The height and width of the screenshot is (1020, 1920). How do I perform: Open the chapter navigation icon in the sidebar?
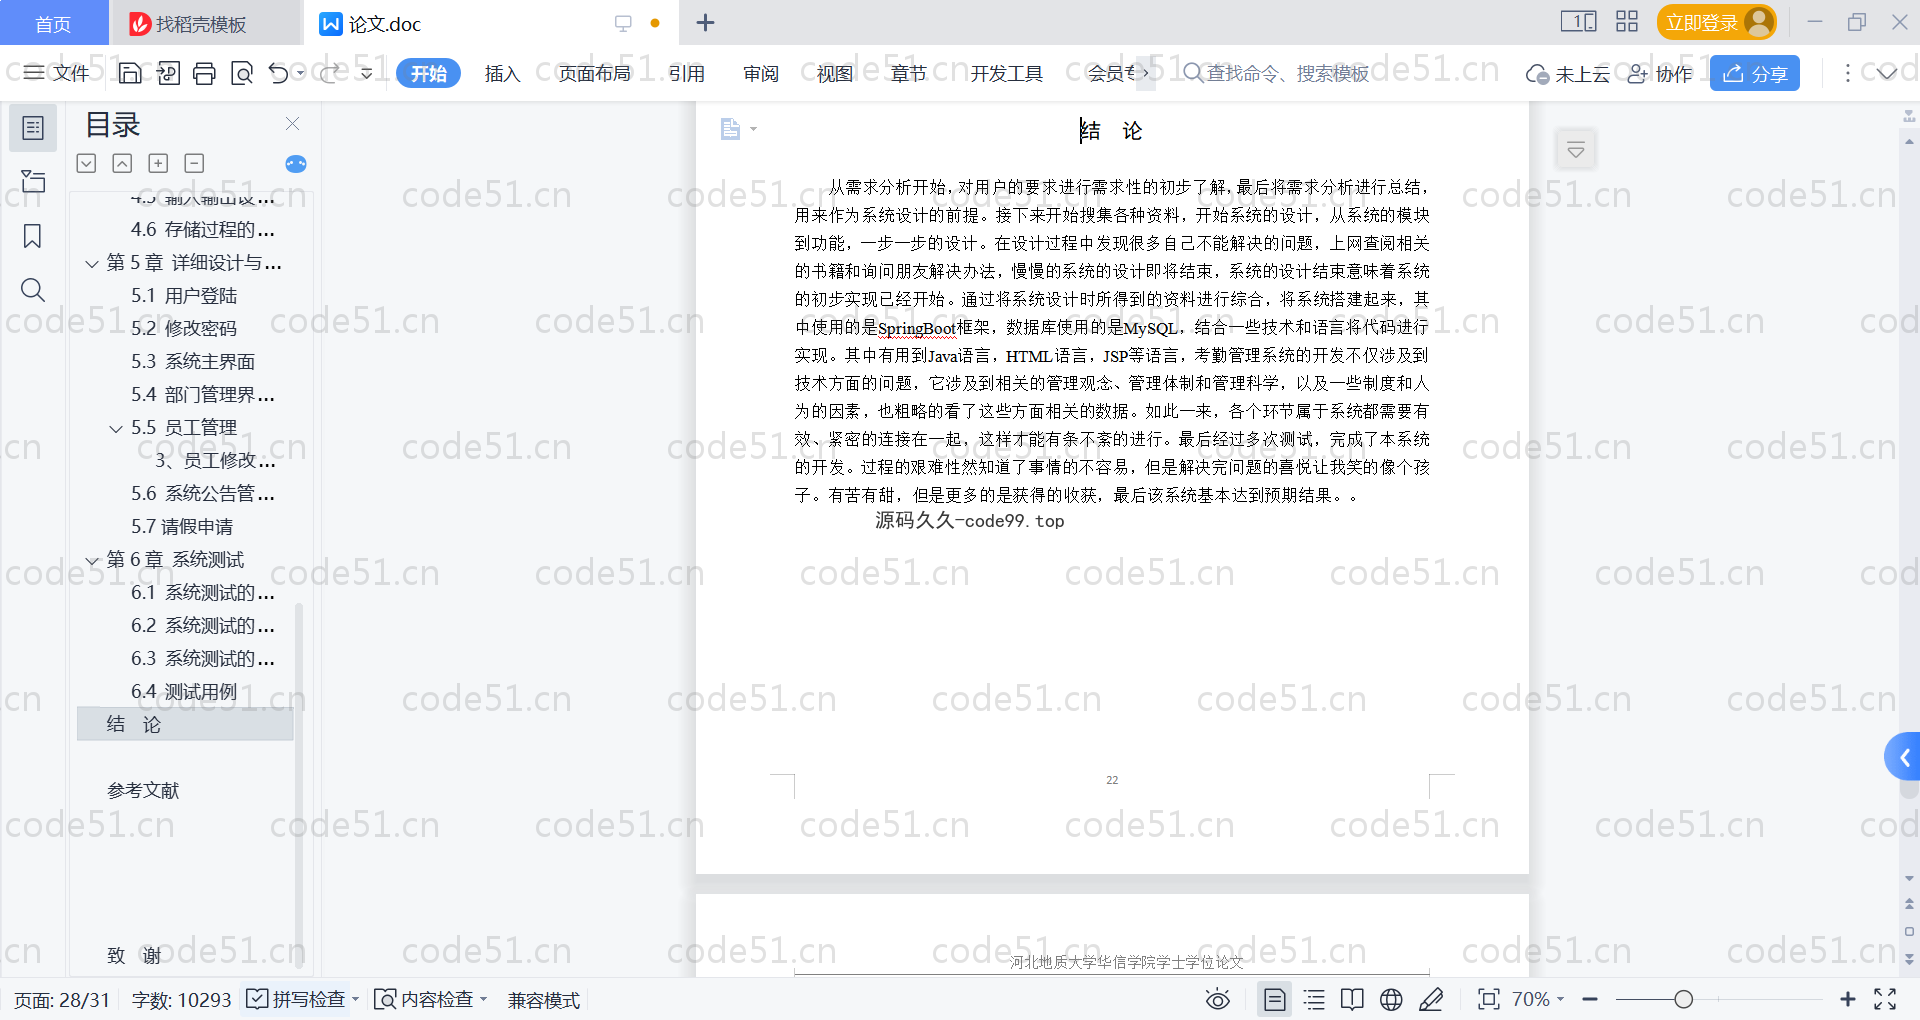[x=33, y=181]
